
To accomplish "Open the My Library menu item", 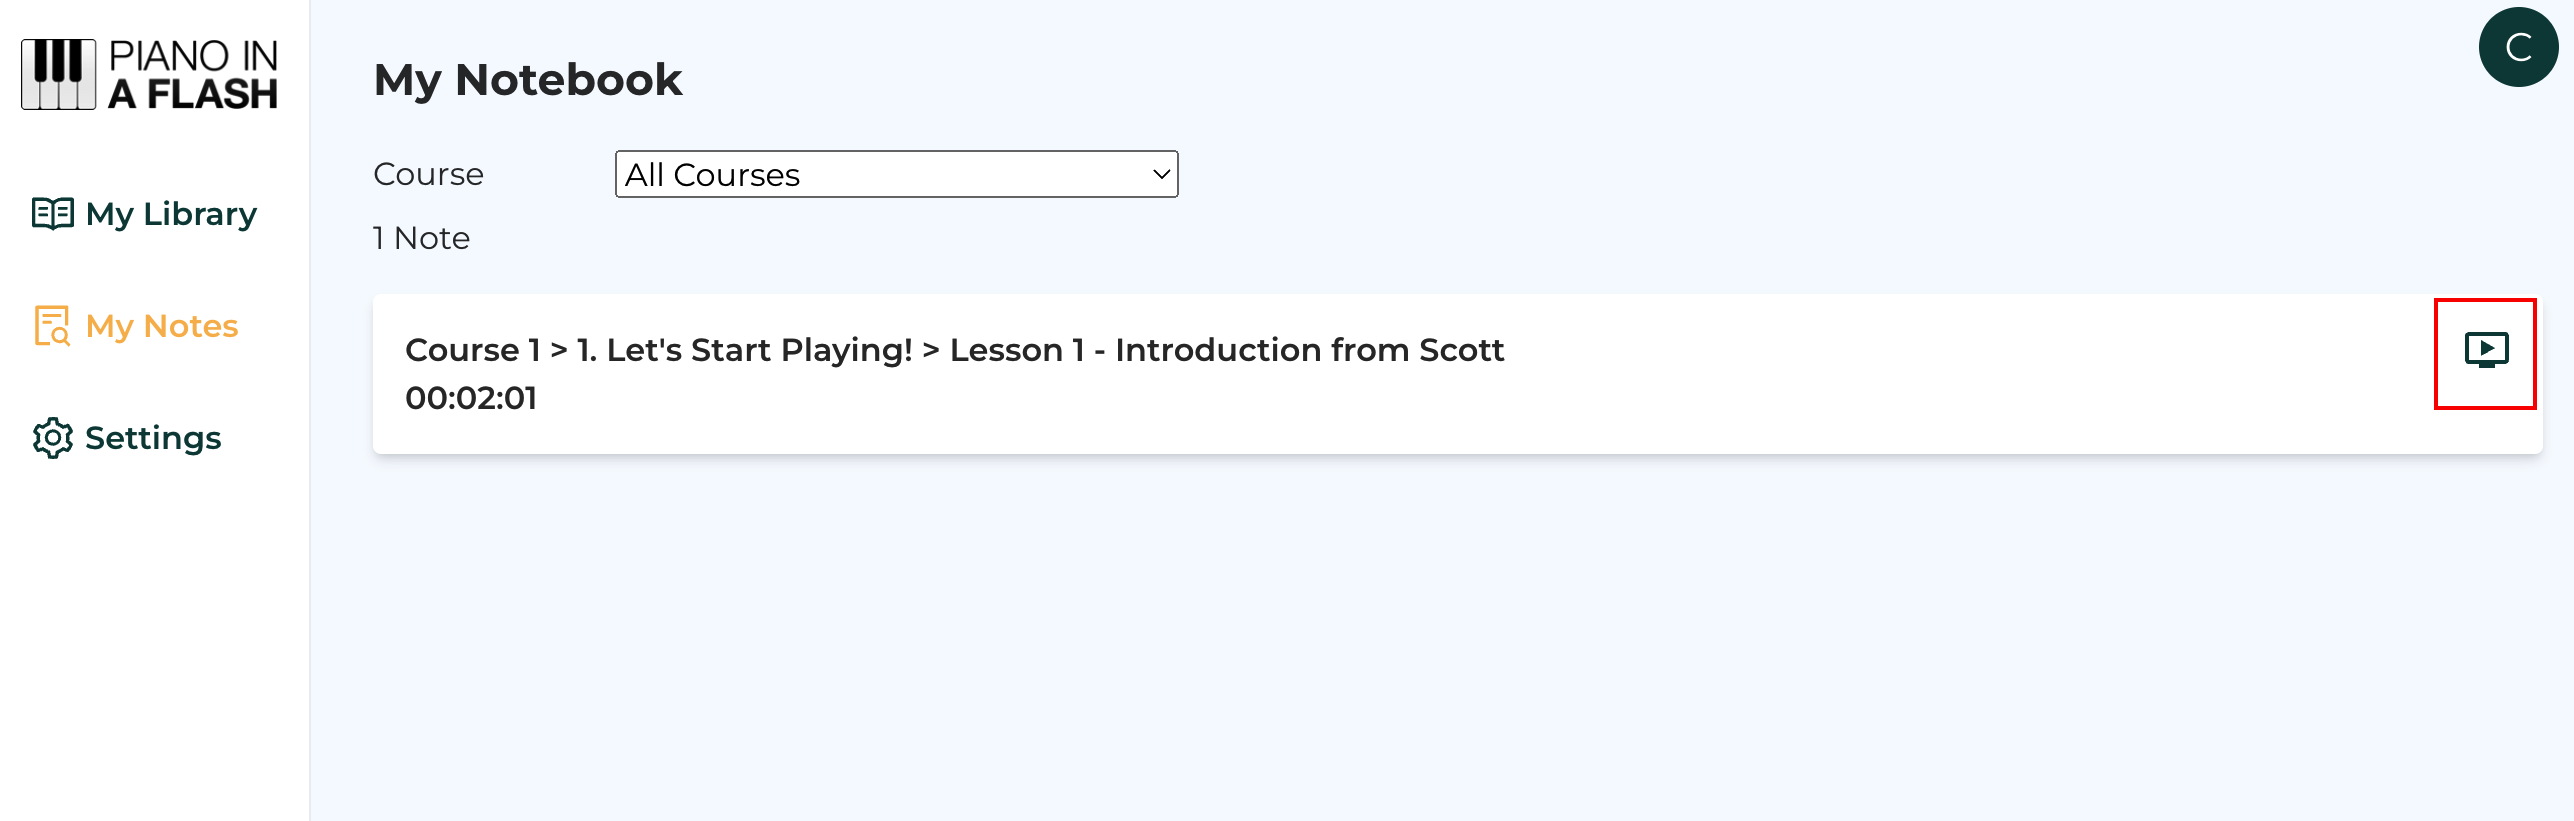I will tap(171, 214).
